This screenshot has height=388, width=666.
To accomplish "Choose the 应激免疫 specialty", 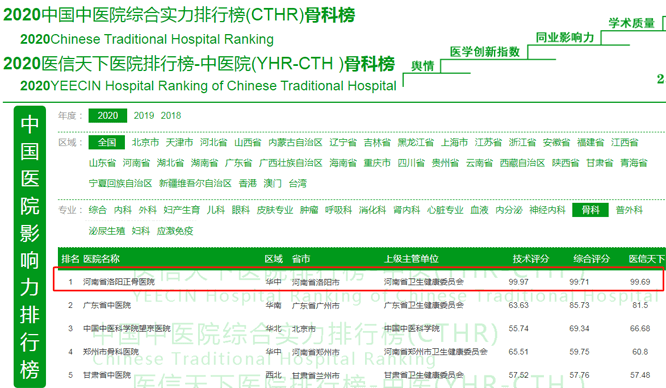I will (x=175, y=231).
